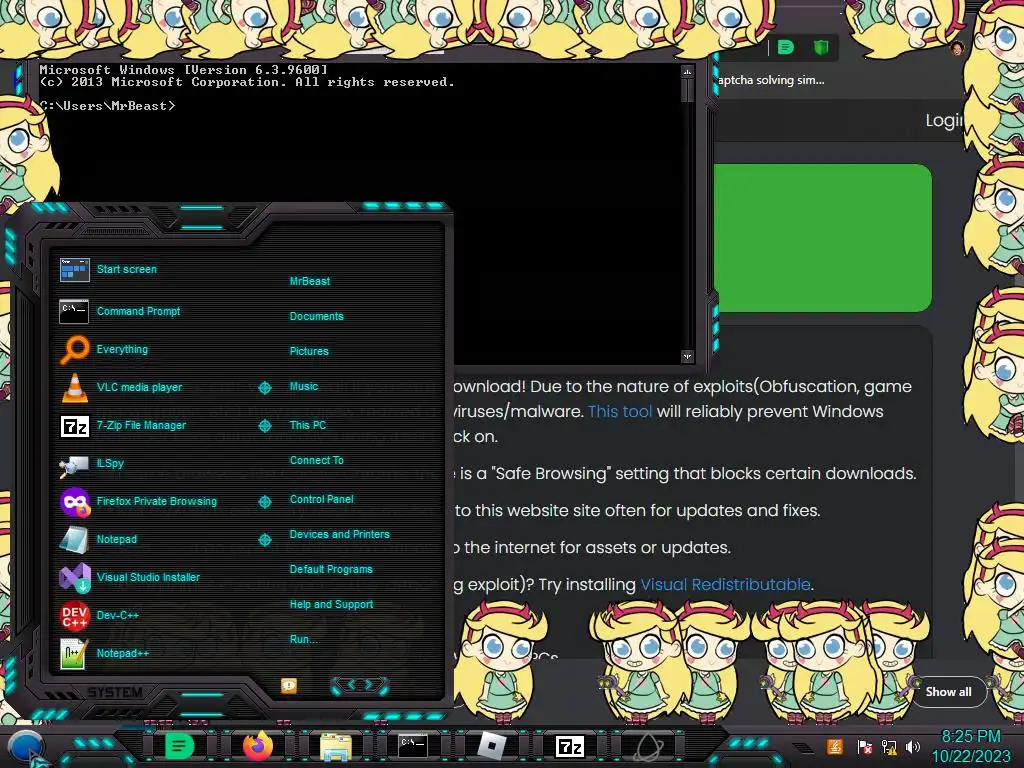The height and width of the screenshot is (768, 1024).
Task: Launch VLC media player
Action: click(x=121, y=387)
